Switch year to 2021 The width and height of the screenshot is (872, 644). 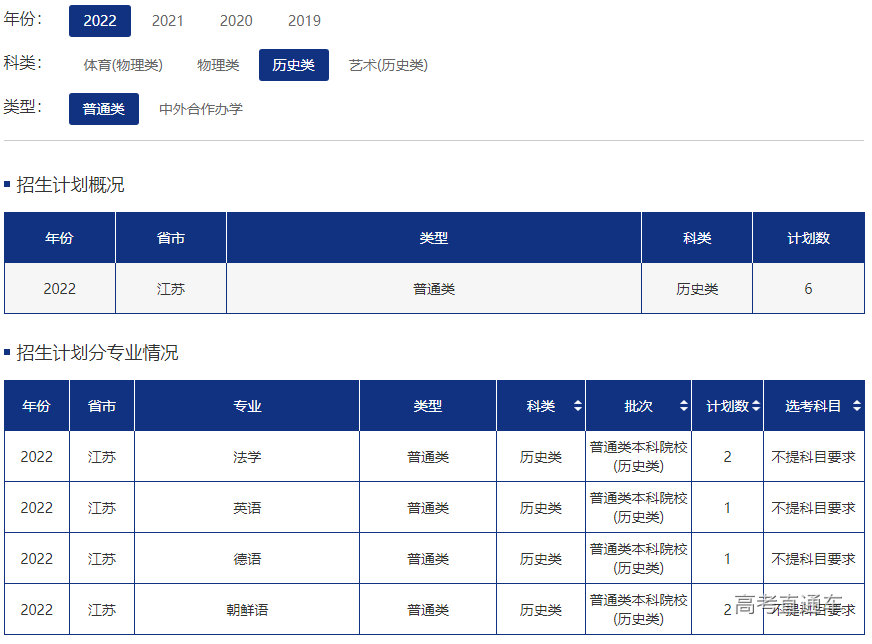click(x=167, y=21)
